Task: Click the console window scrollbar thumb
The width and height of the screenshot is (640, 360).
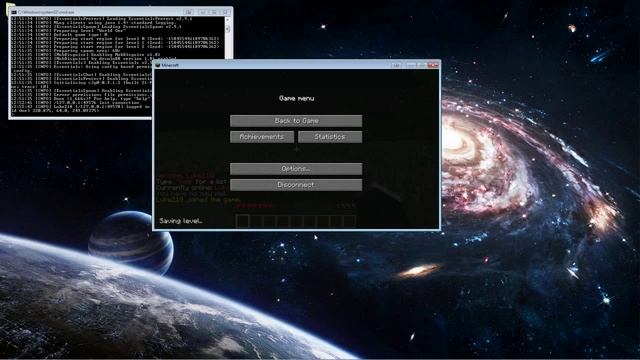Action: pyautogui.click(x=228, y=29)
